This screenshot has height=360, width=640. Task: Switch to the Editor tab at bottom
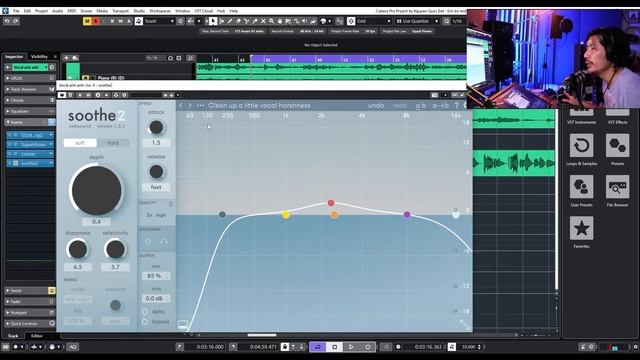37,336
